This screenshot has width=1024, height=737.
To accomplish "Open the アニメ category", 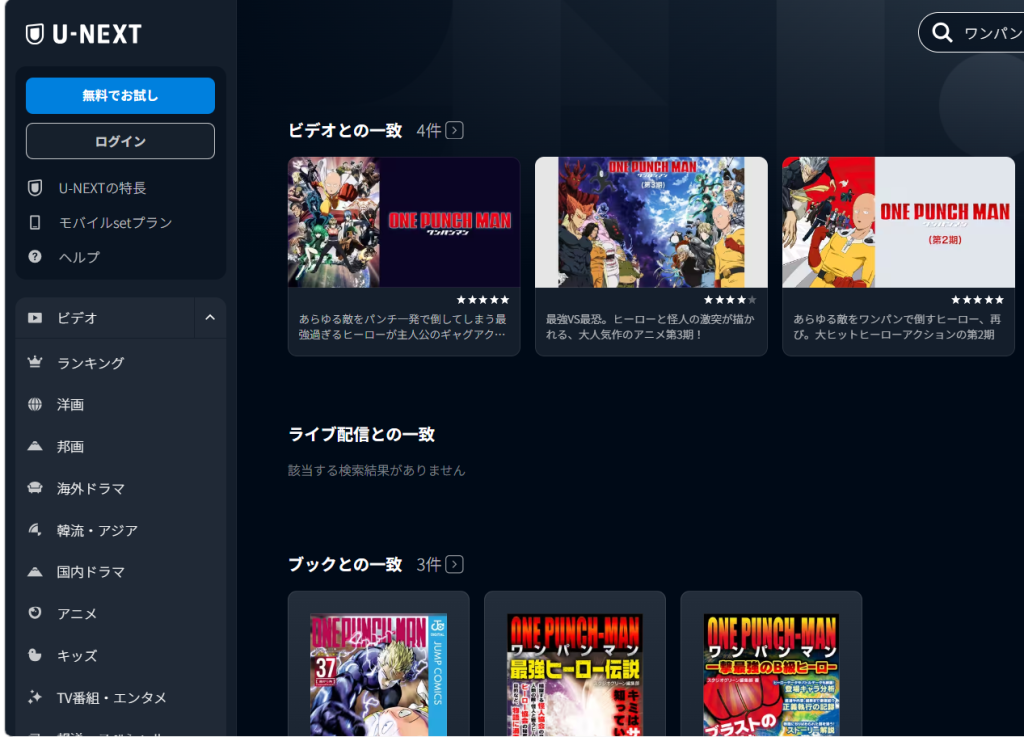I will tap(77, 614).
